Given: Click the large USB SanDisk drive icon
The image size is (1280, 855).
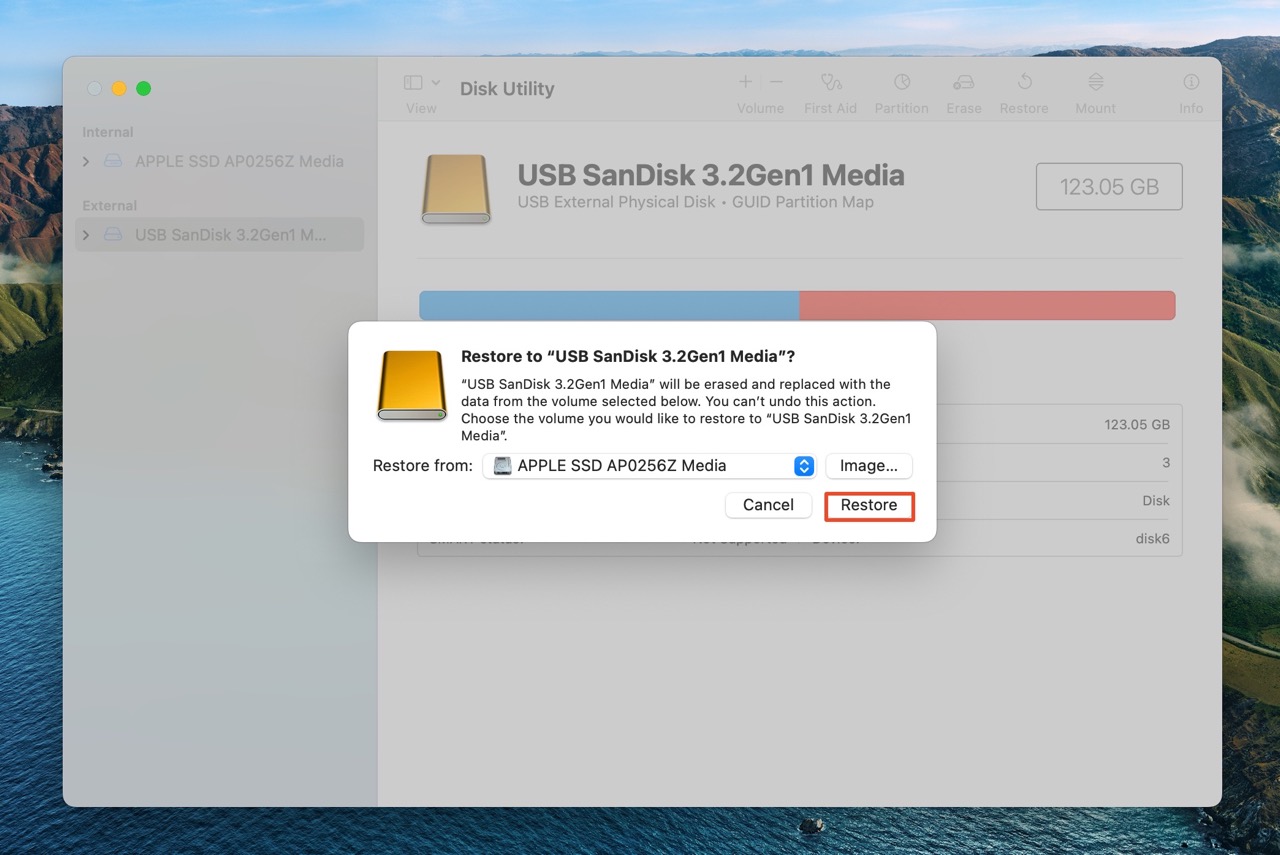Looking at the screenshot, I should [456, 188].
